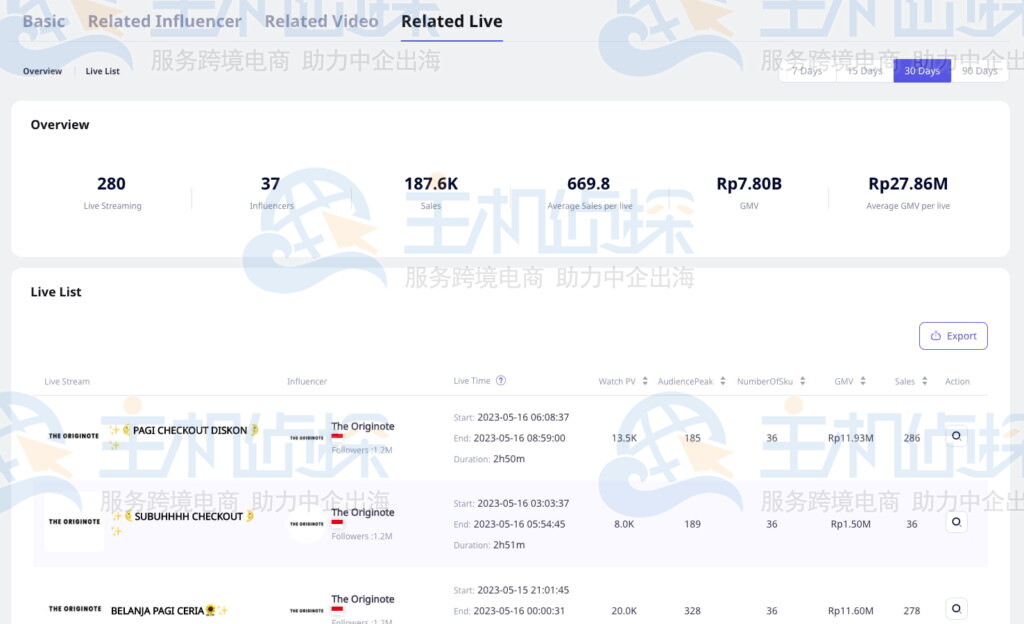Screen dimensions: 1024x624
Task: Select the 30 Days highlighted range control
Action: pyautogui.click(x=921, y=70)
